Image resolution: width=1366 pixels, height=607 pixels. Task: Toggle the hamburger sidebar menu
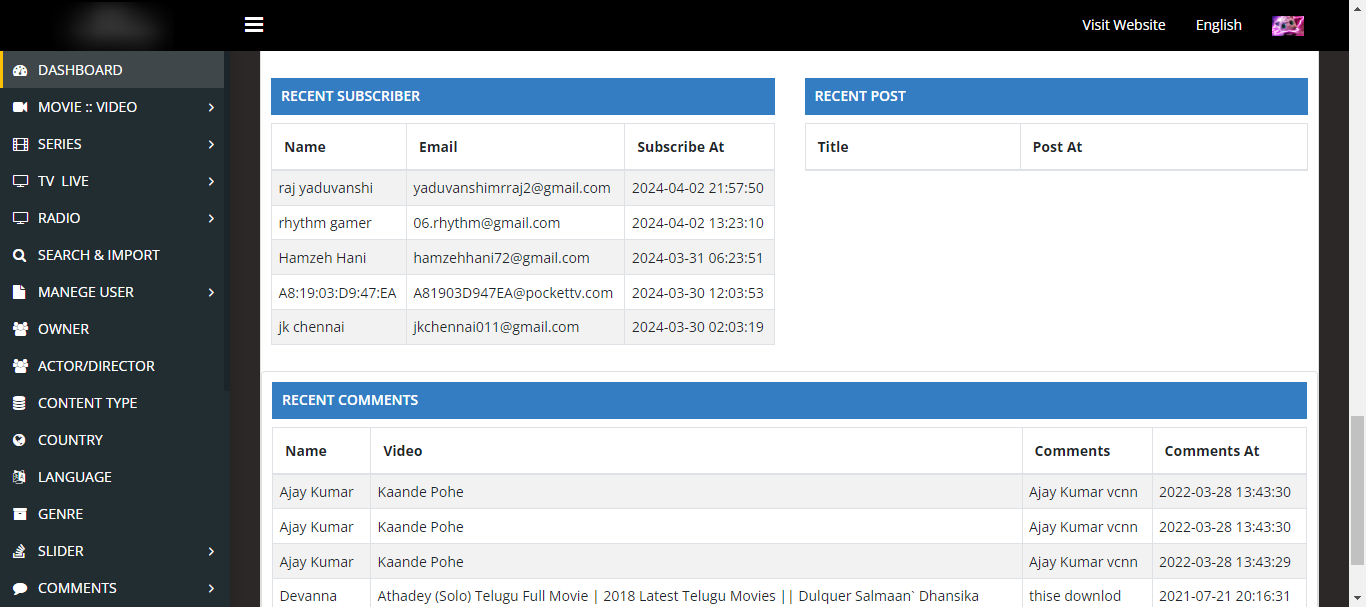point(254,25)
